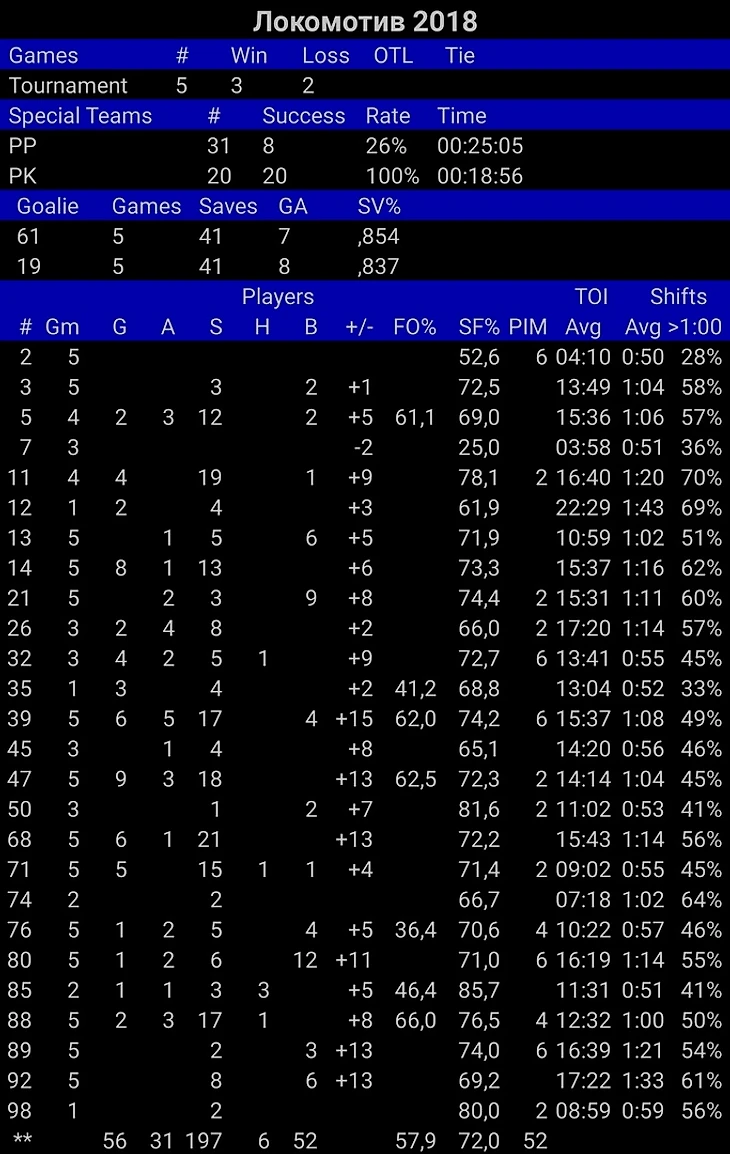Screen dimensions: 730x1154
Task: Select player number 12 row
Action: click(x=365, y=508)
